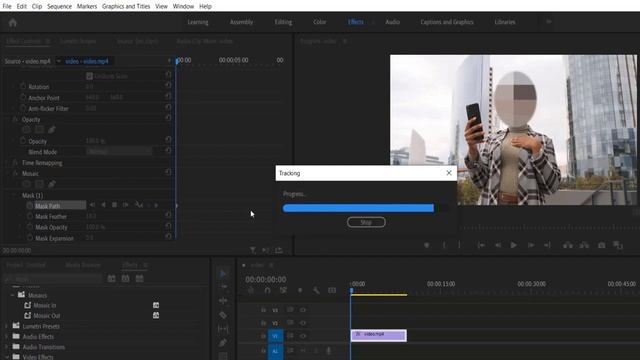Click the Mark Out bracket button

point(460,245)
